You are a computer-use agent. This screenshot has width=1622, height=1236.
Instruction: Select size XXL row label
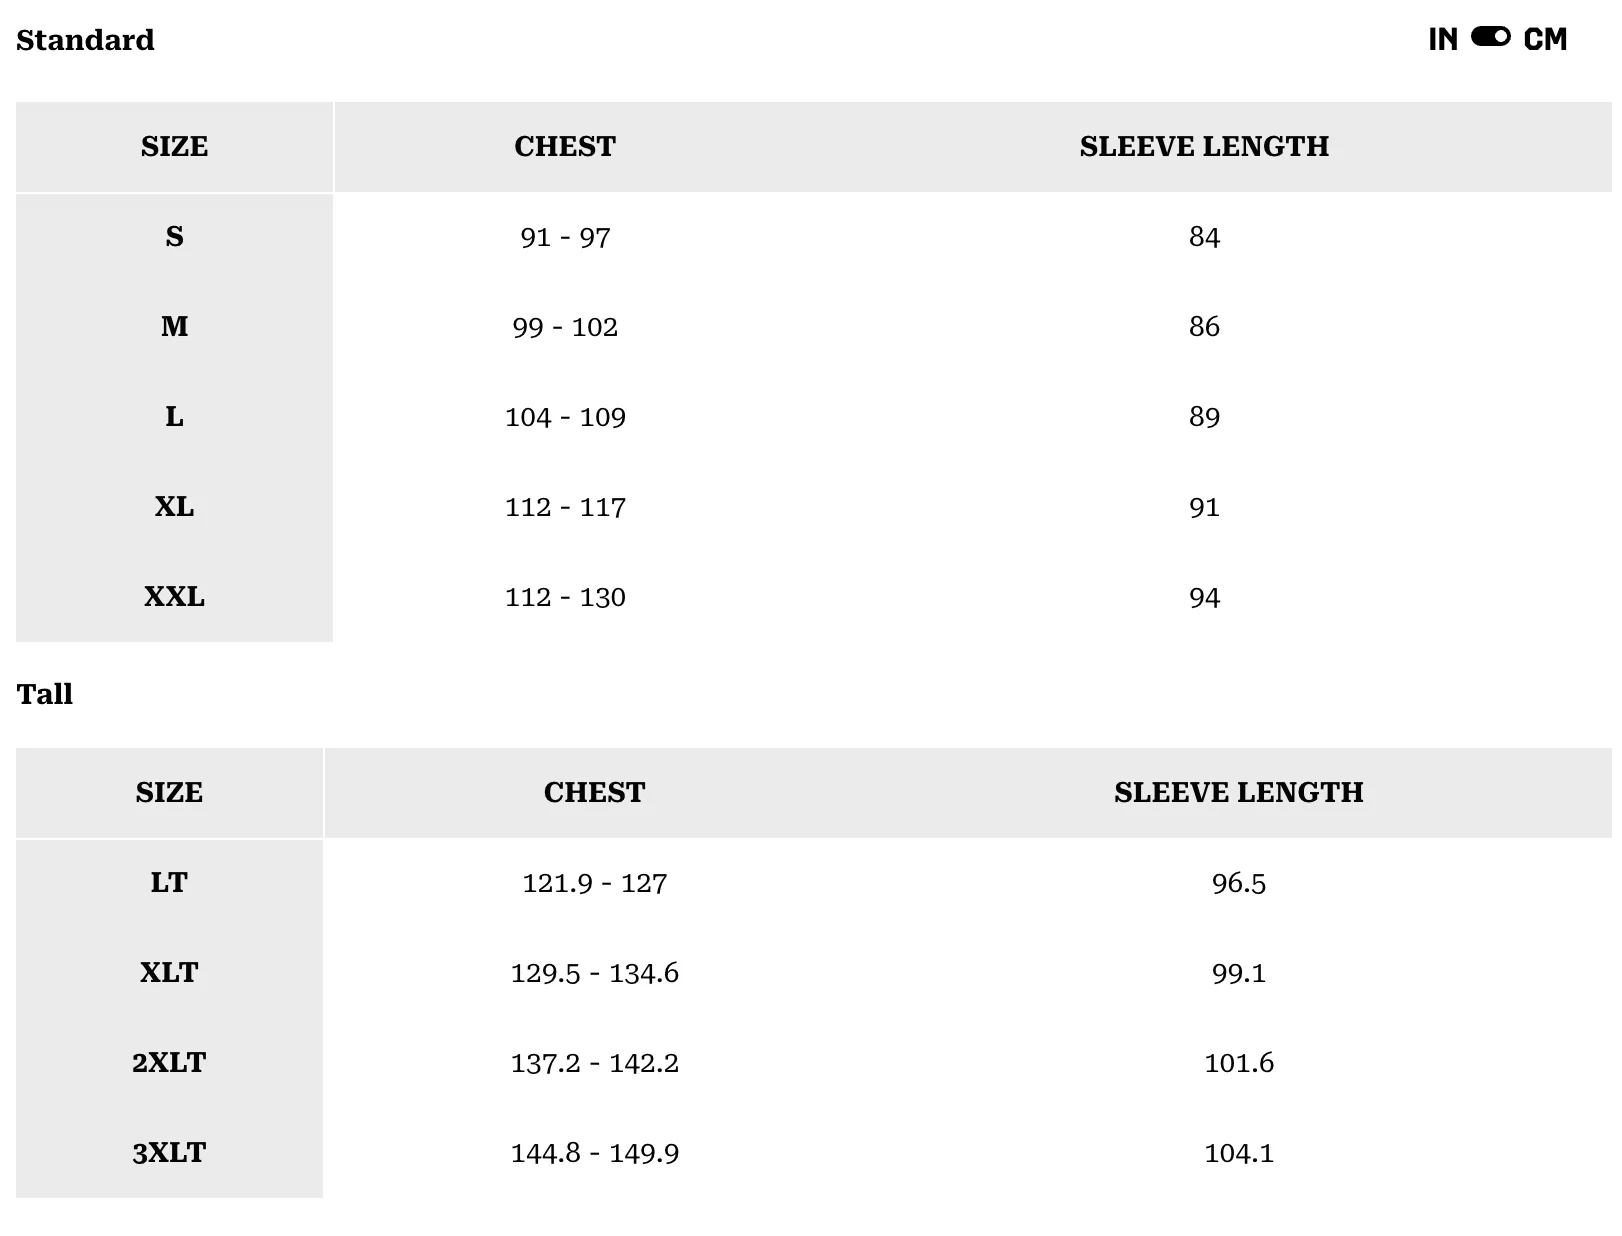click(174, 597)
